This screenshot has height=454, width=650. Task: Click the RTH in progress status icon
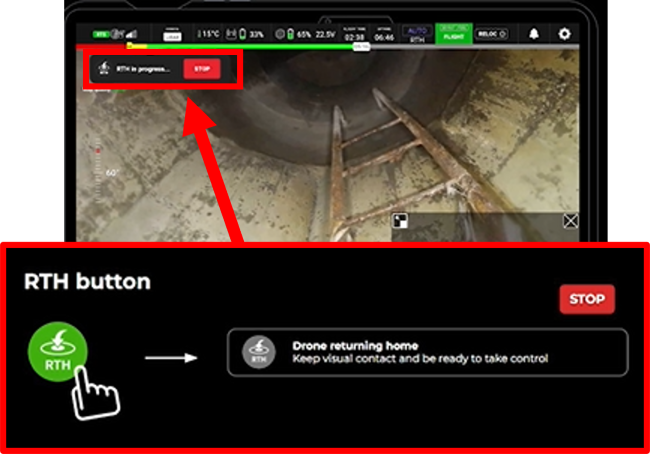point(104,70)
